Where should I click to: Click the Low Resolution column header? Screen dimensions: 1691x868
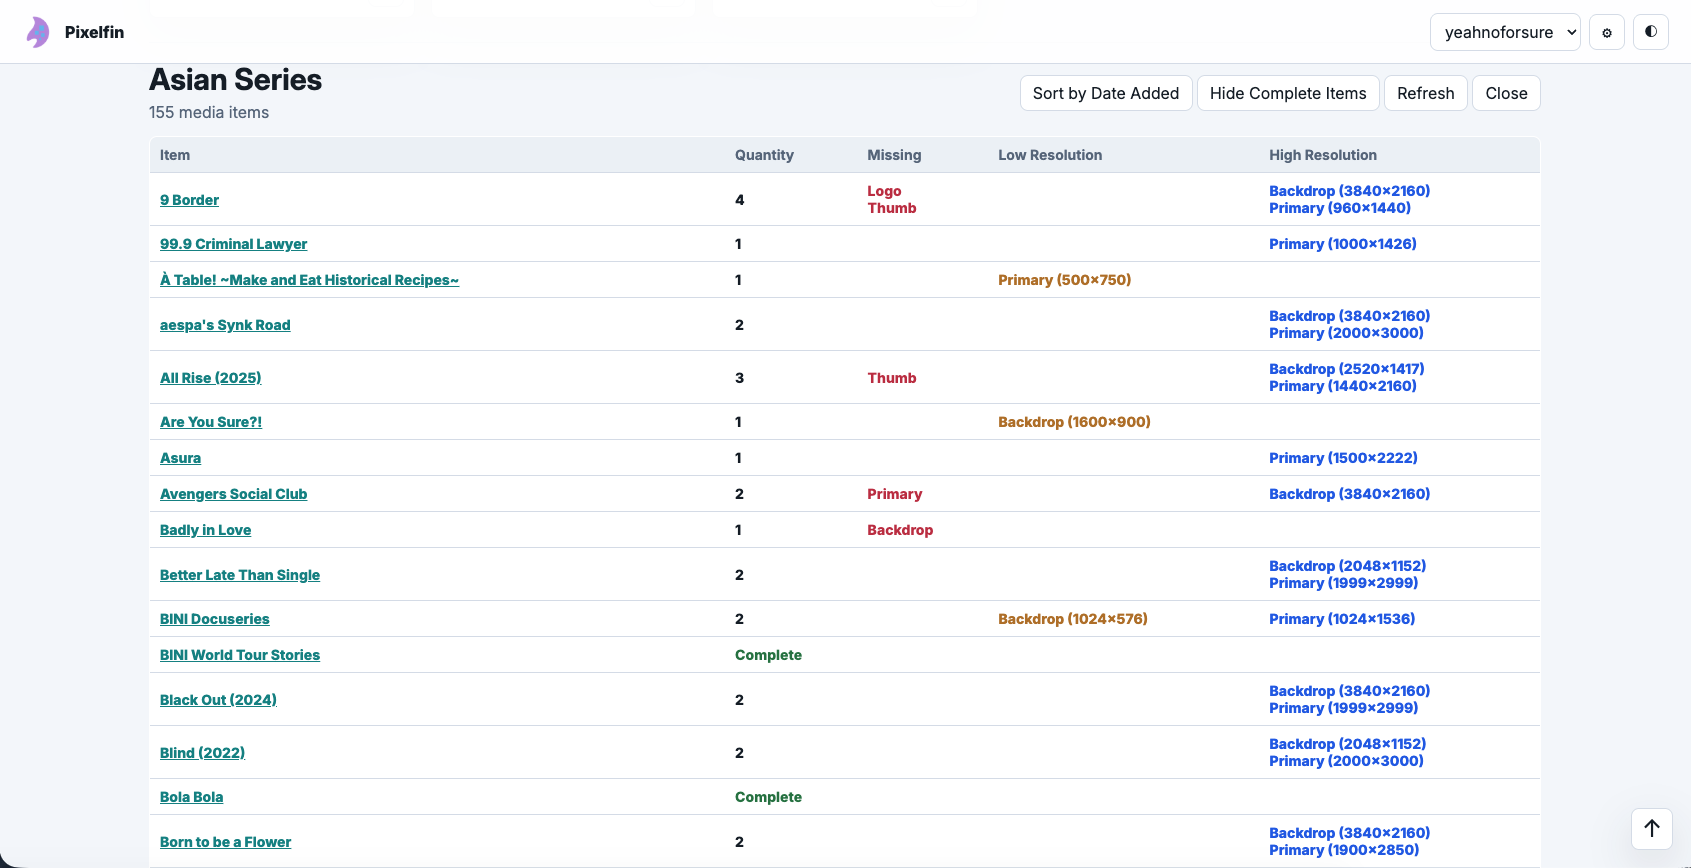1050,155
